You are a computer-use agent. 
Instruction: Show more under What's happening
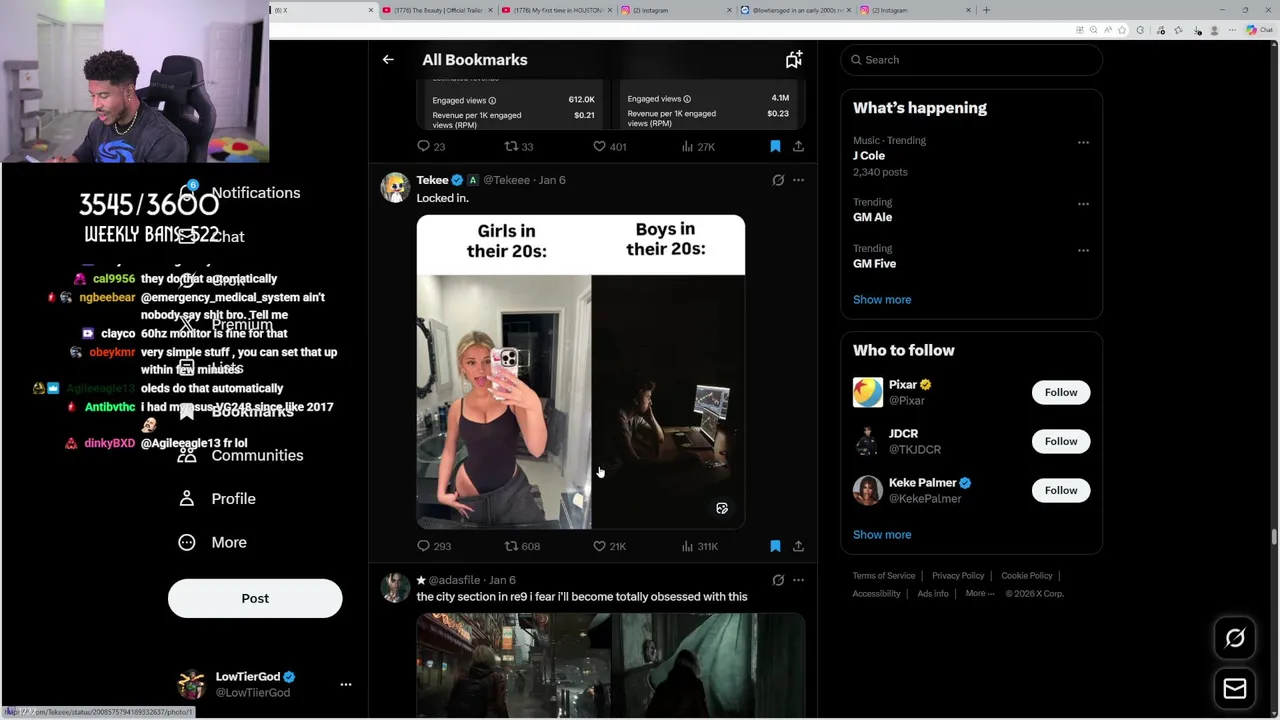click(882, 299)
